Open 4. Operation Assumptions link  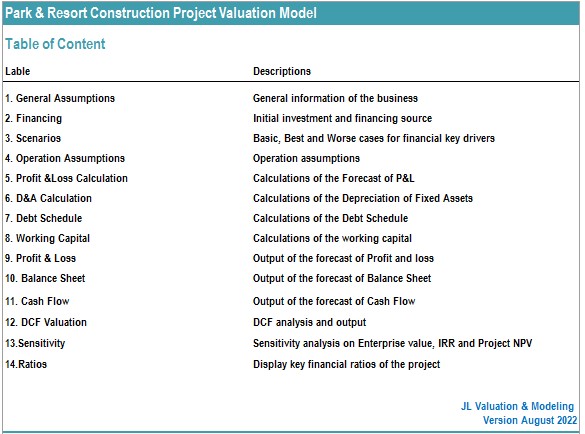65,158
